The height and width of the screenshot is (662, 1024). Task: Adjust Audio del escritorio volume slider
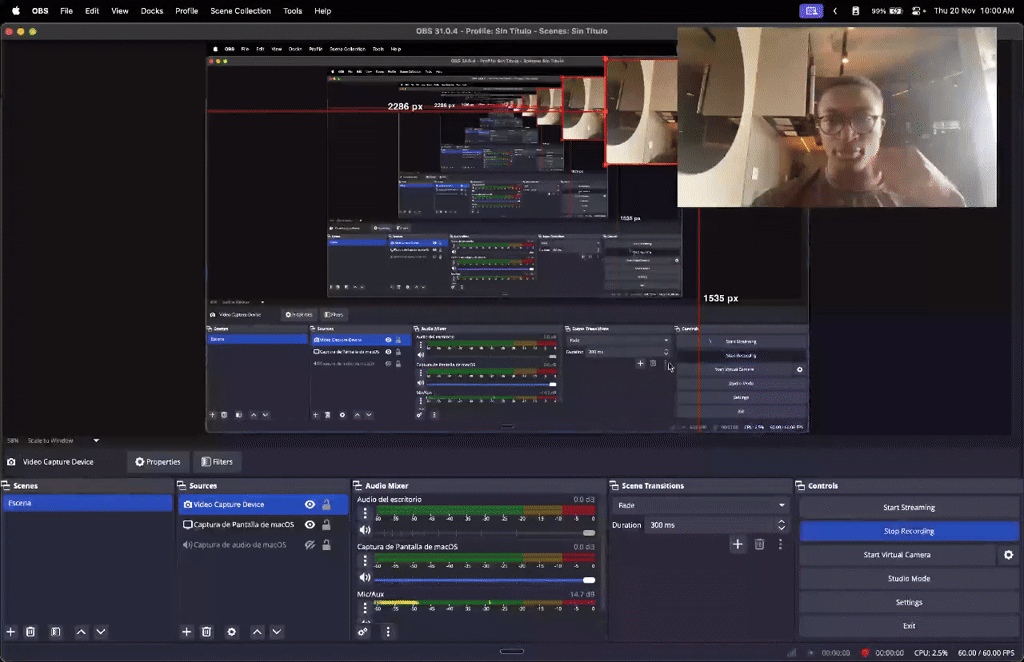(484, 533)
